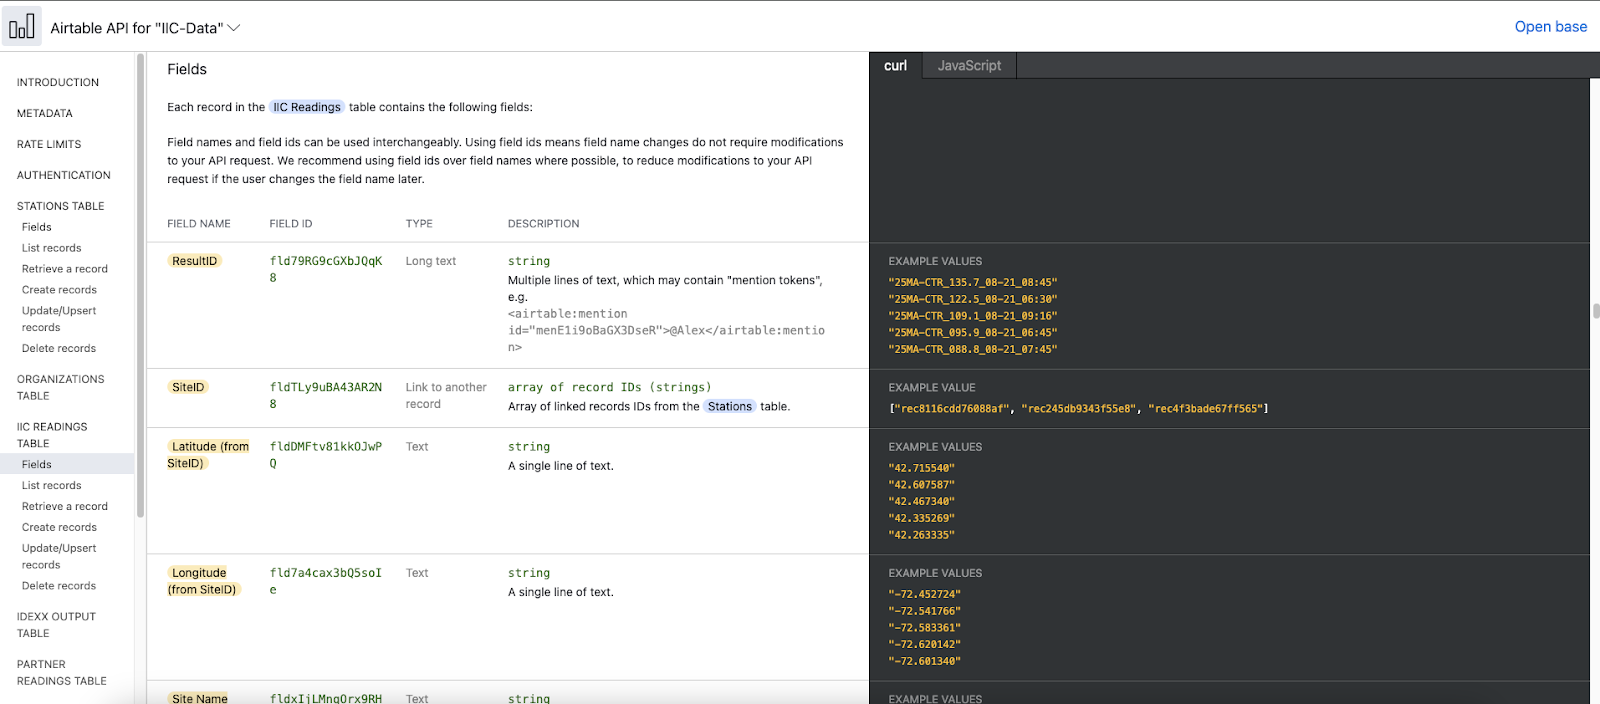Select Stations Table in sidebar

[x=60, y=207]
